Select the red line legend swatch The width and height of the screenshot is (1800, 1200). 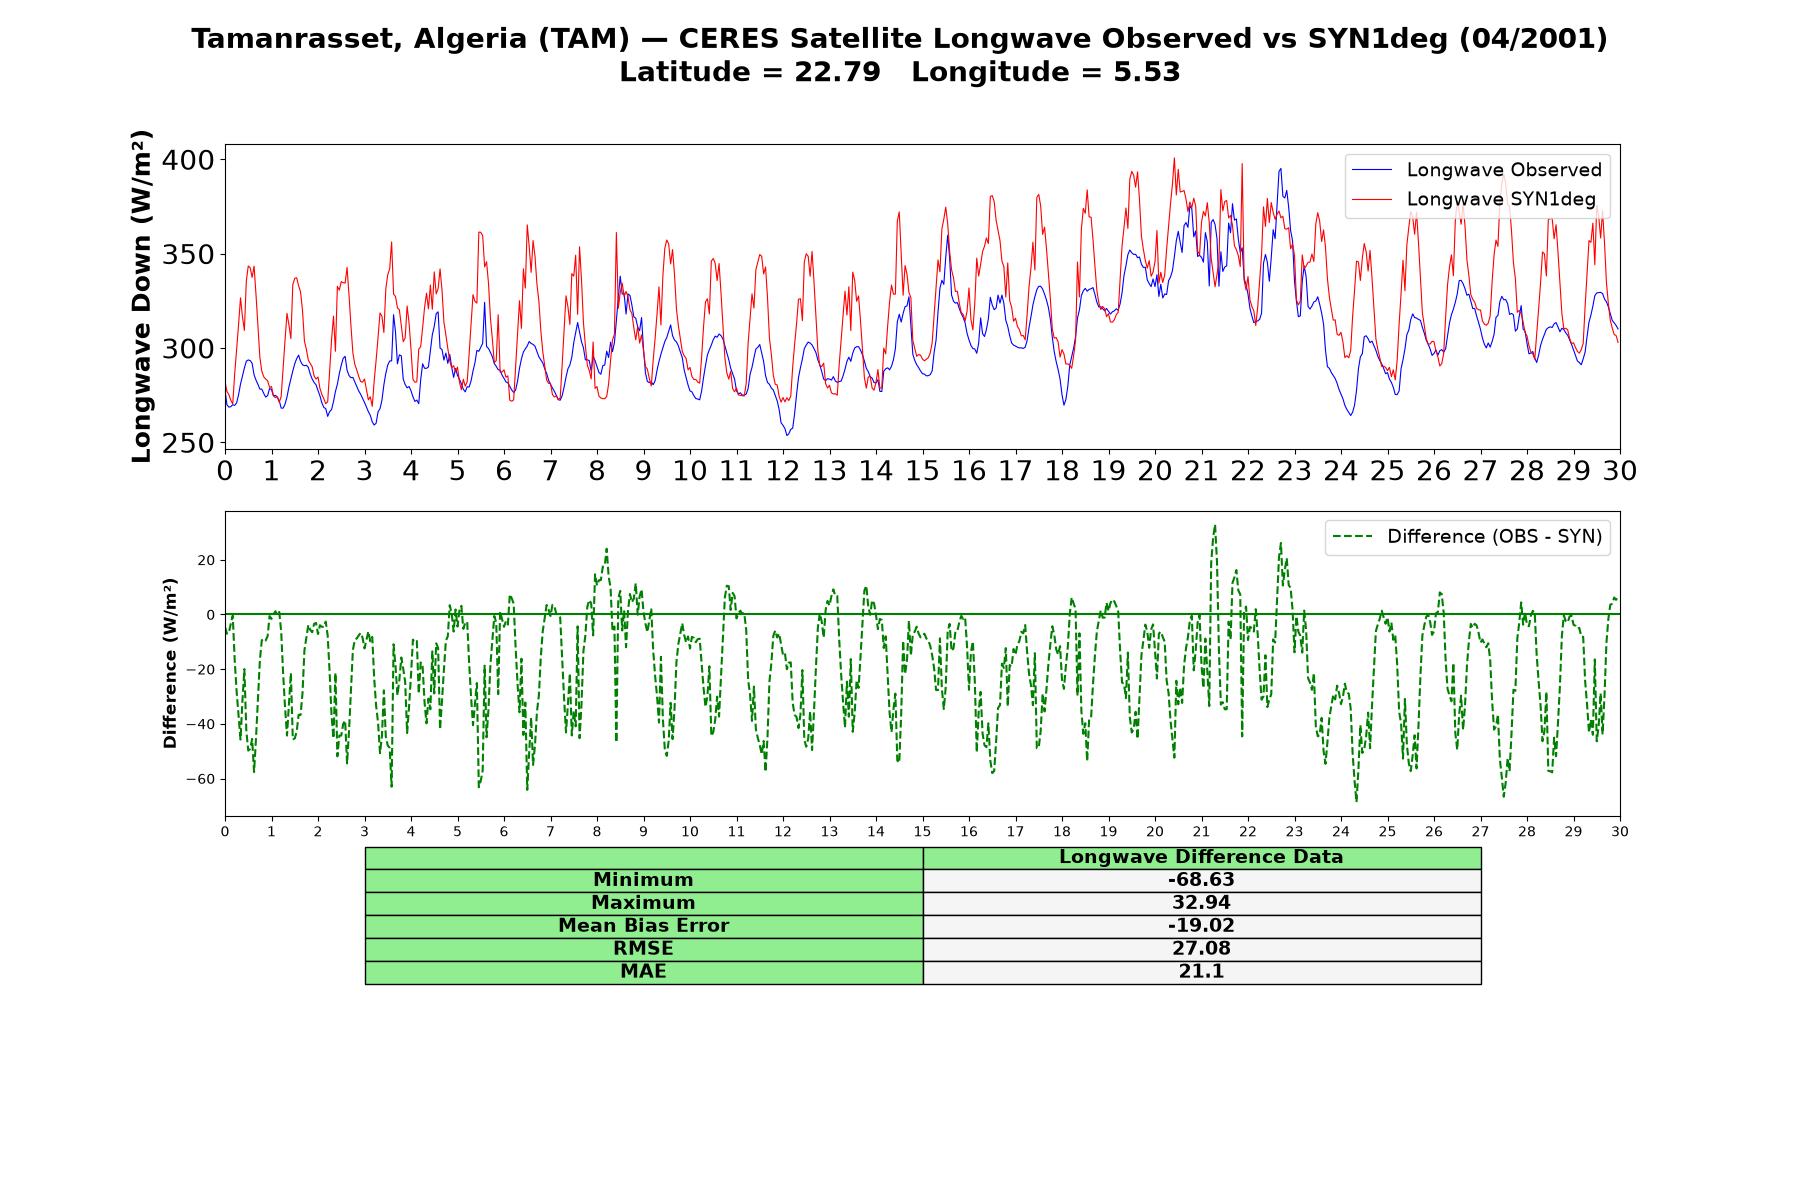coord(1371,199)
